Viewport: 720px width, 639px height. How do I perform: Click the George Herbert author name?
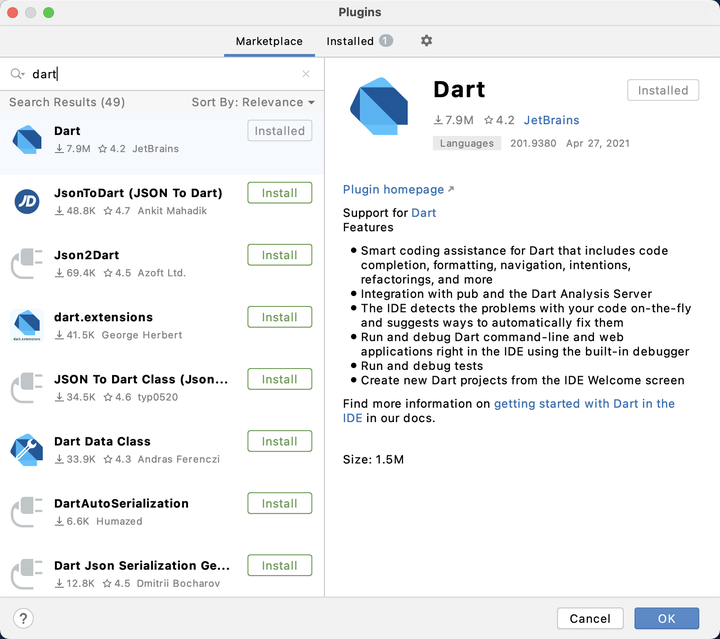click(x=142, y=335)
